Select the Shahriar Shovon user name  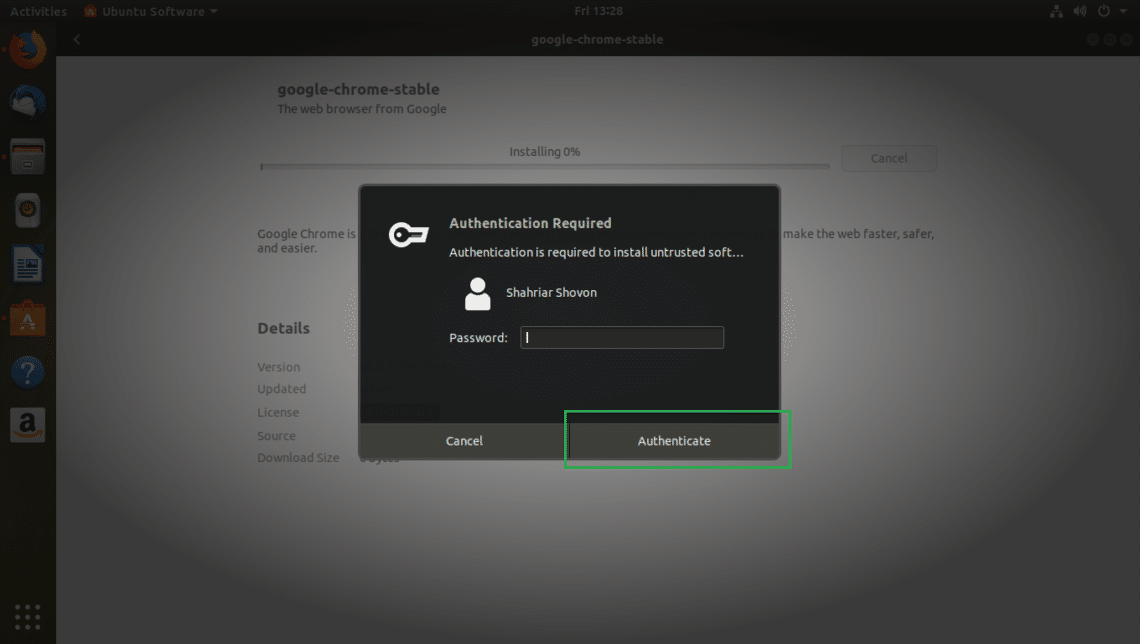click(551, 292)
